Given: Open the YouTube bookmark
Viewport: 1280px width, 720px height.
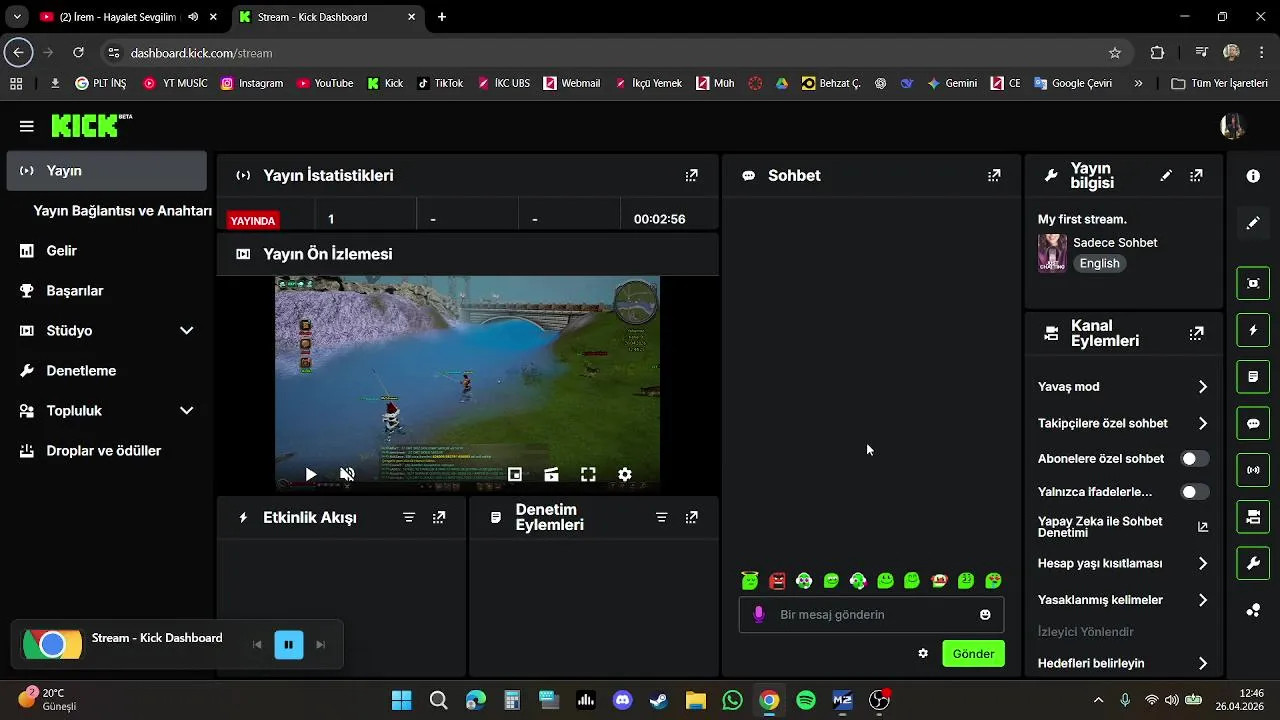Looking at the screenshot, I should tap(325, 84).
